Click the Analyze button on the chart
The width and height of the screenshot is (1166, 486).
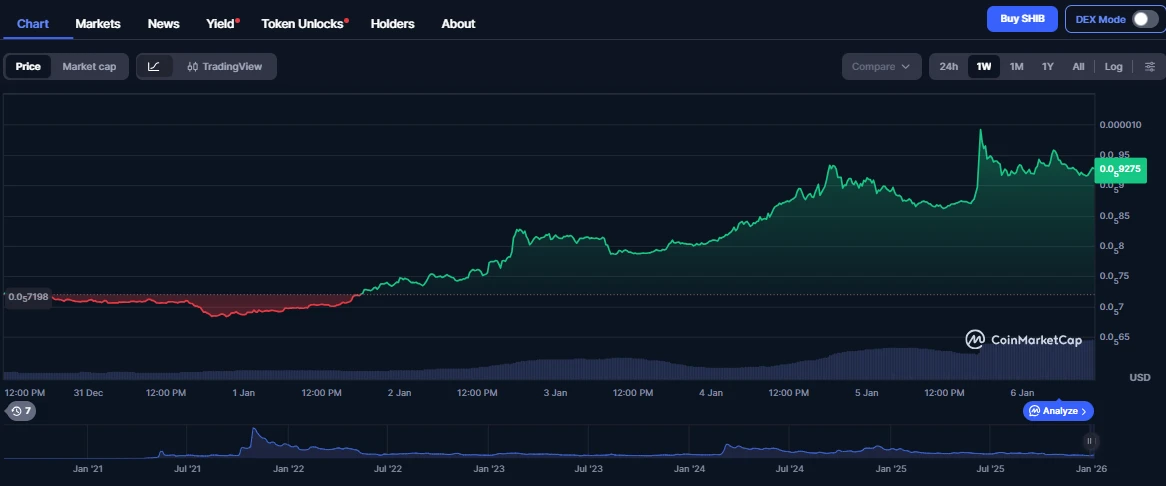[x=1058, y=411]
